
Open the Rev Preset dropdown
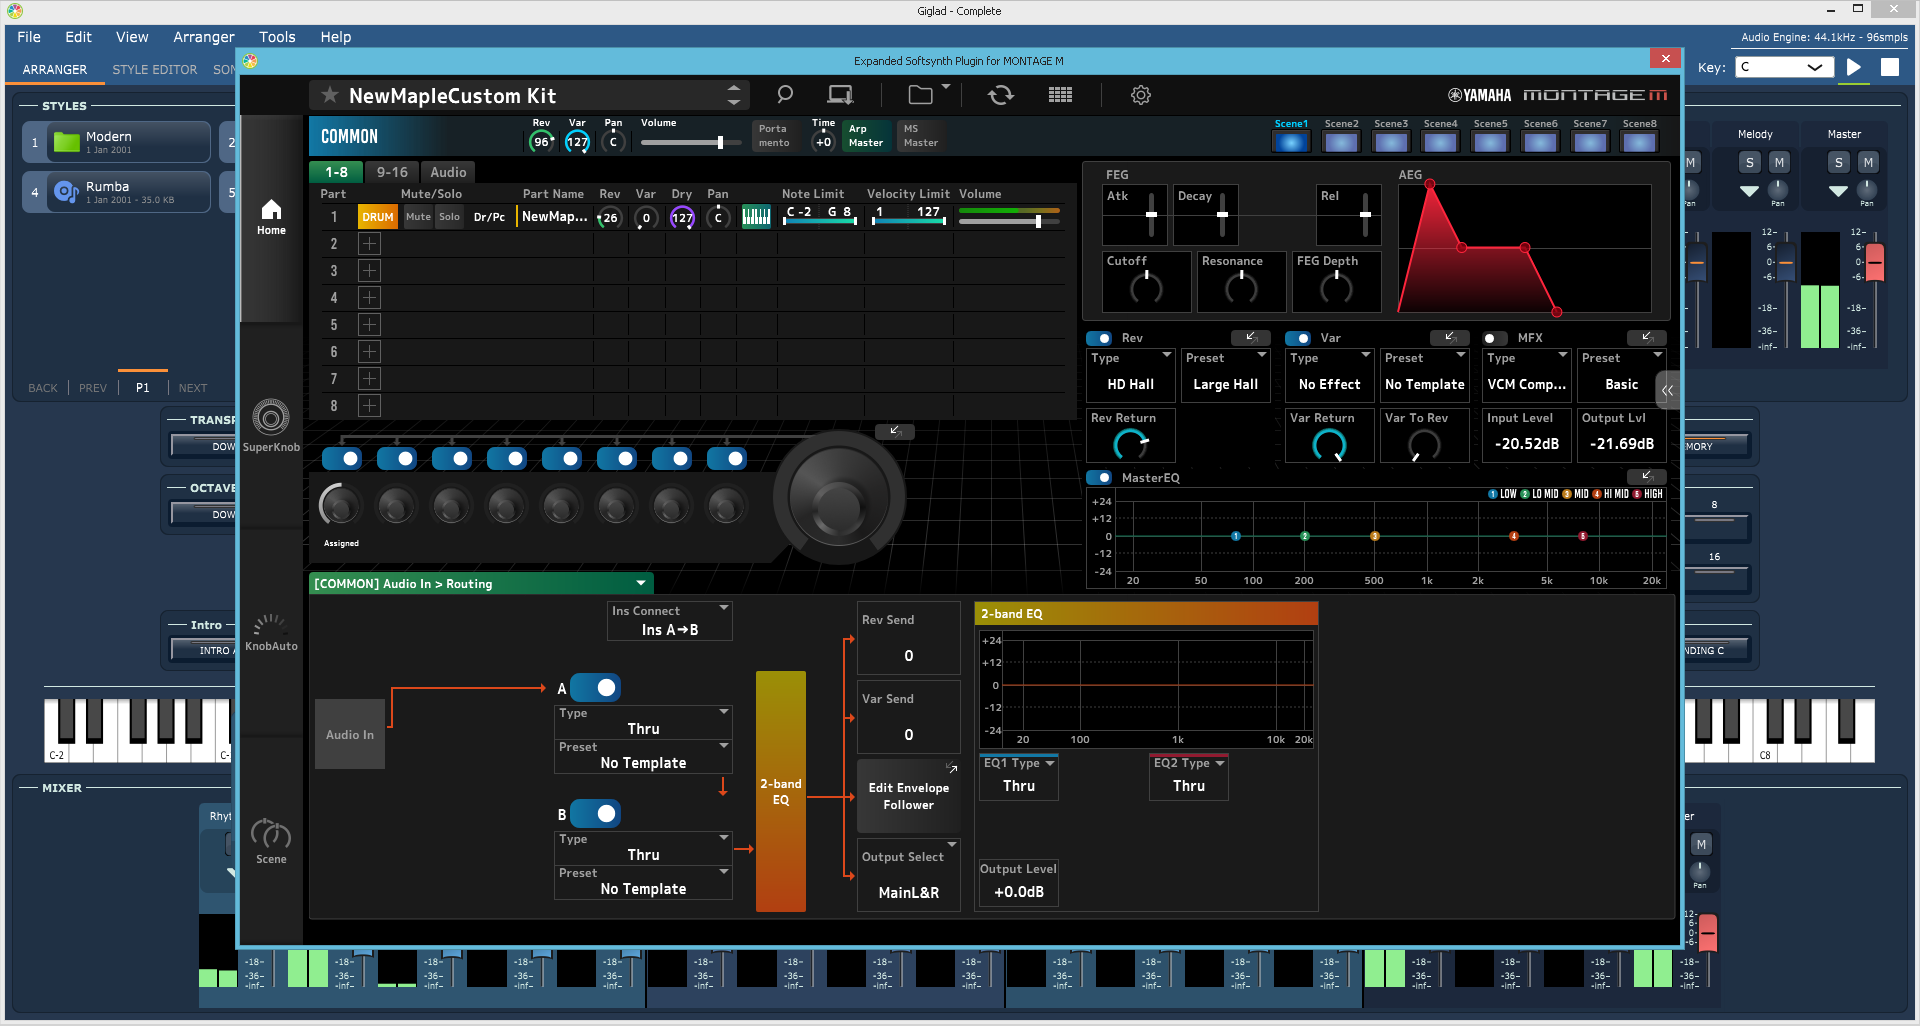pyautogui.click(x=1226, y=375)
